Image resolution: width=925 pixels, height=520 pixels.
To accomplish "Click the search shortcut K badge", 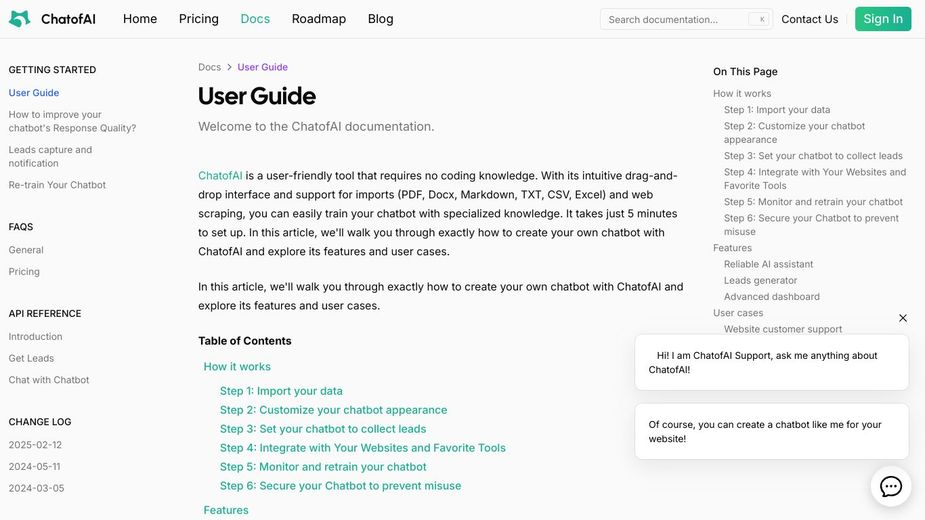I will coord(759,19).
